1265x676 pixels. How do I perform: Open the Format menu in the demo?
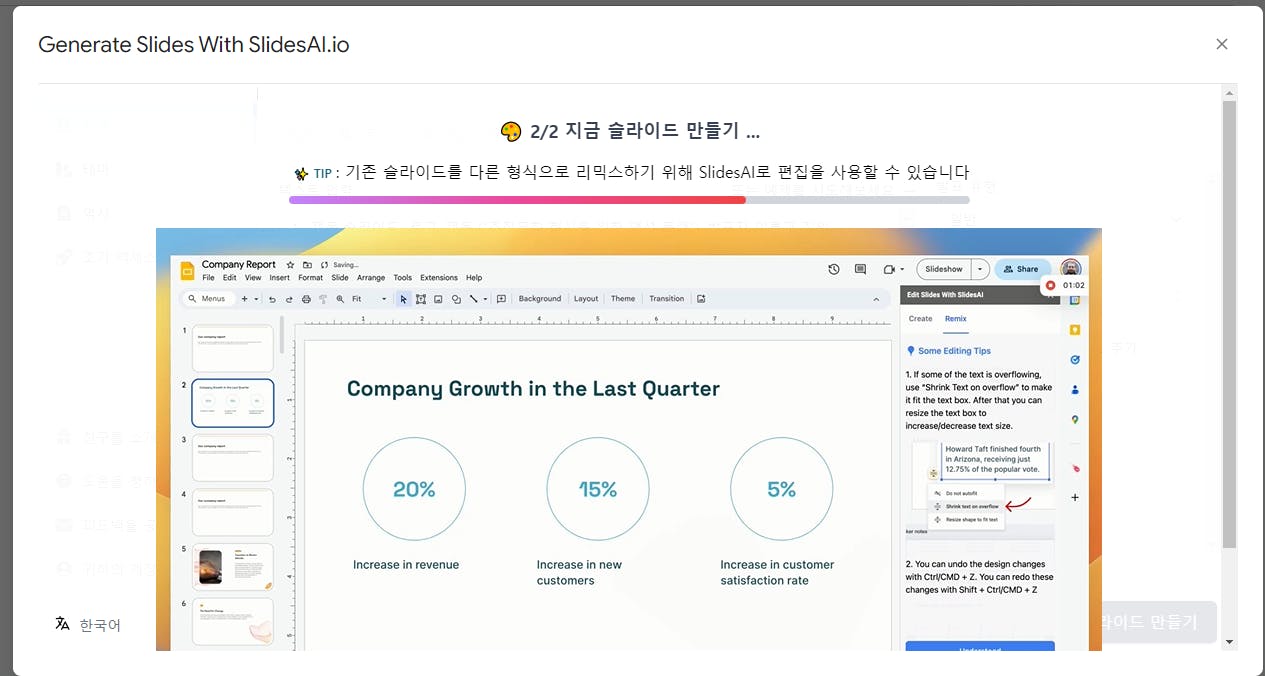click(310, 278)
